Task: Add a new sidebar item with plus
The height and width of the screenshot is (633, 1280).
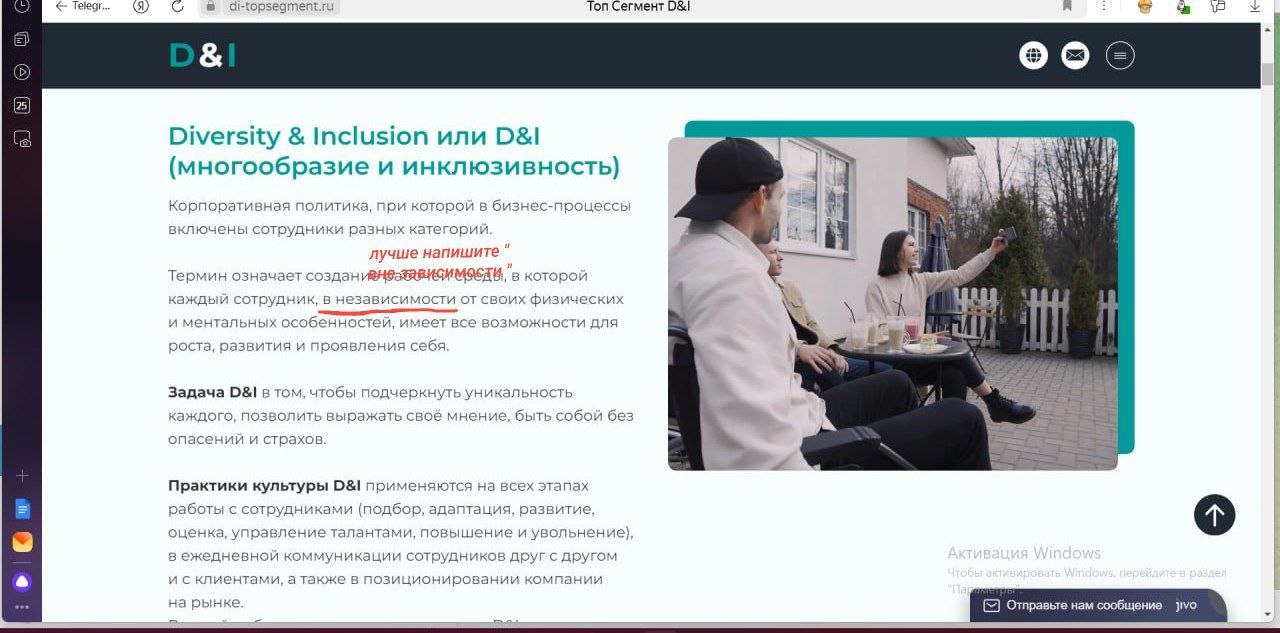Action: [22, 476]
